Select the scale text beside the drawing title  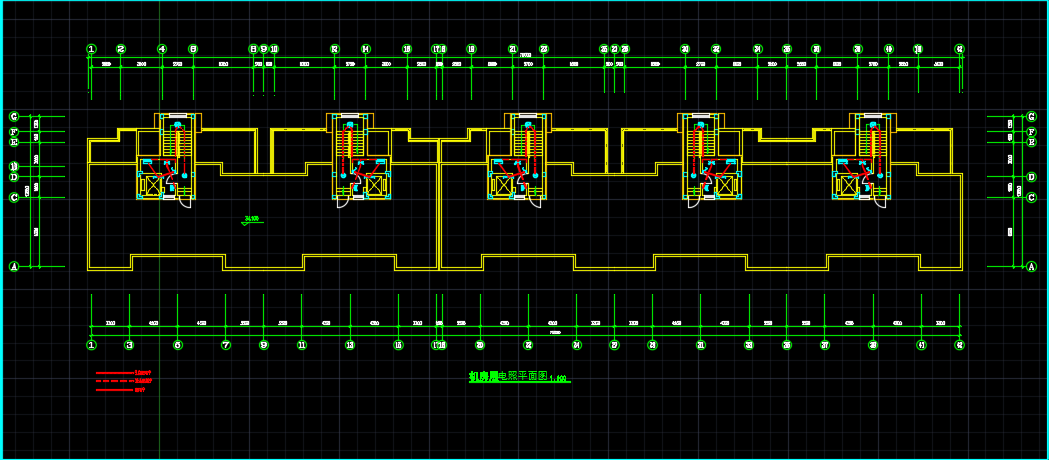click(x=559, y=378)
